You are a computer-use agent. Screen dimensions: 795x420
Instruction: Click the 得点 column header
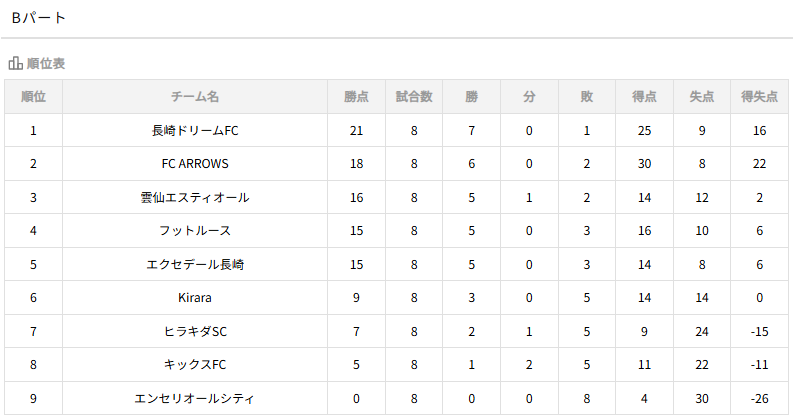pos(645,97)
